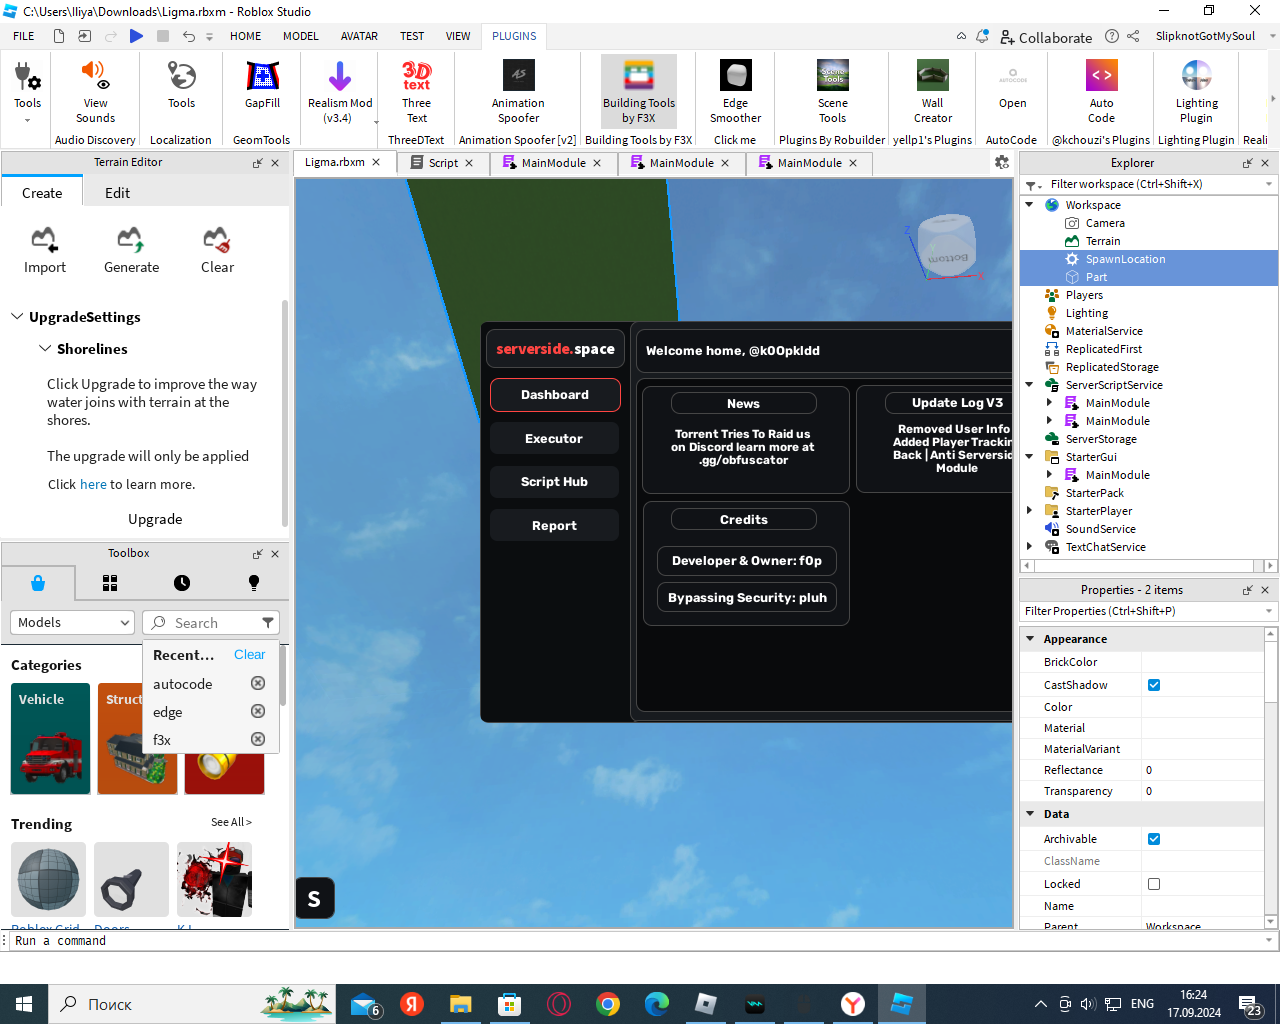Viewport: 1280px width, 1024px height.
Task: Open the Models category dropdown
Action: (72, 622)
